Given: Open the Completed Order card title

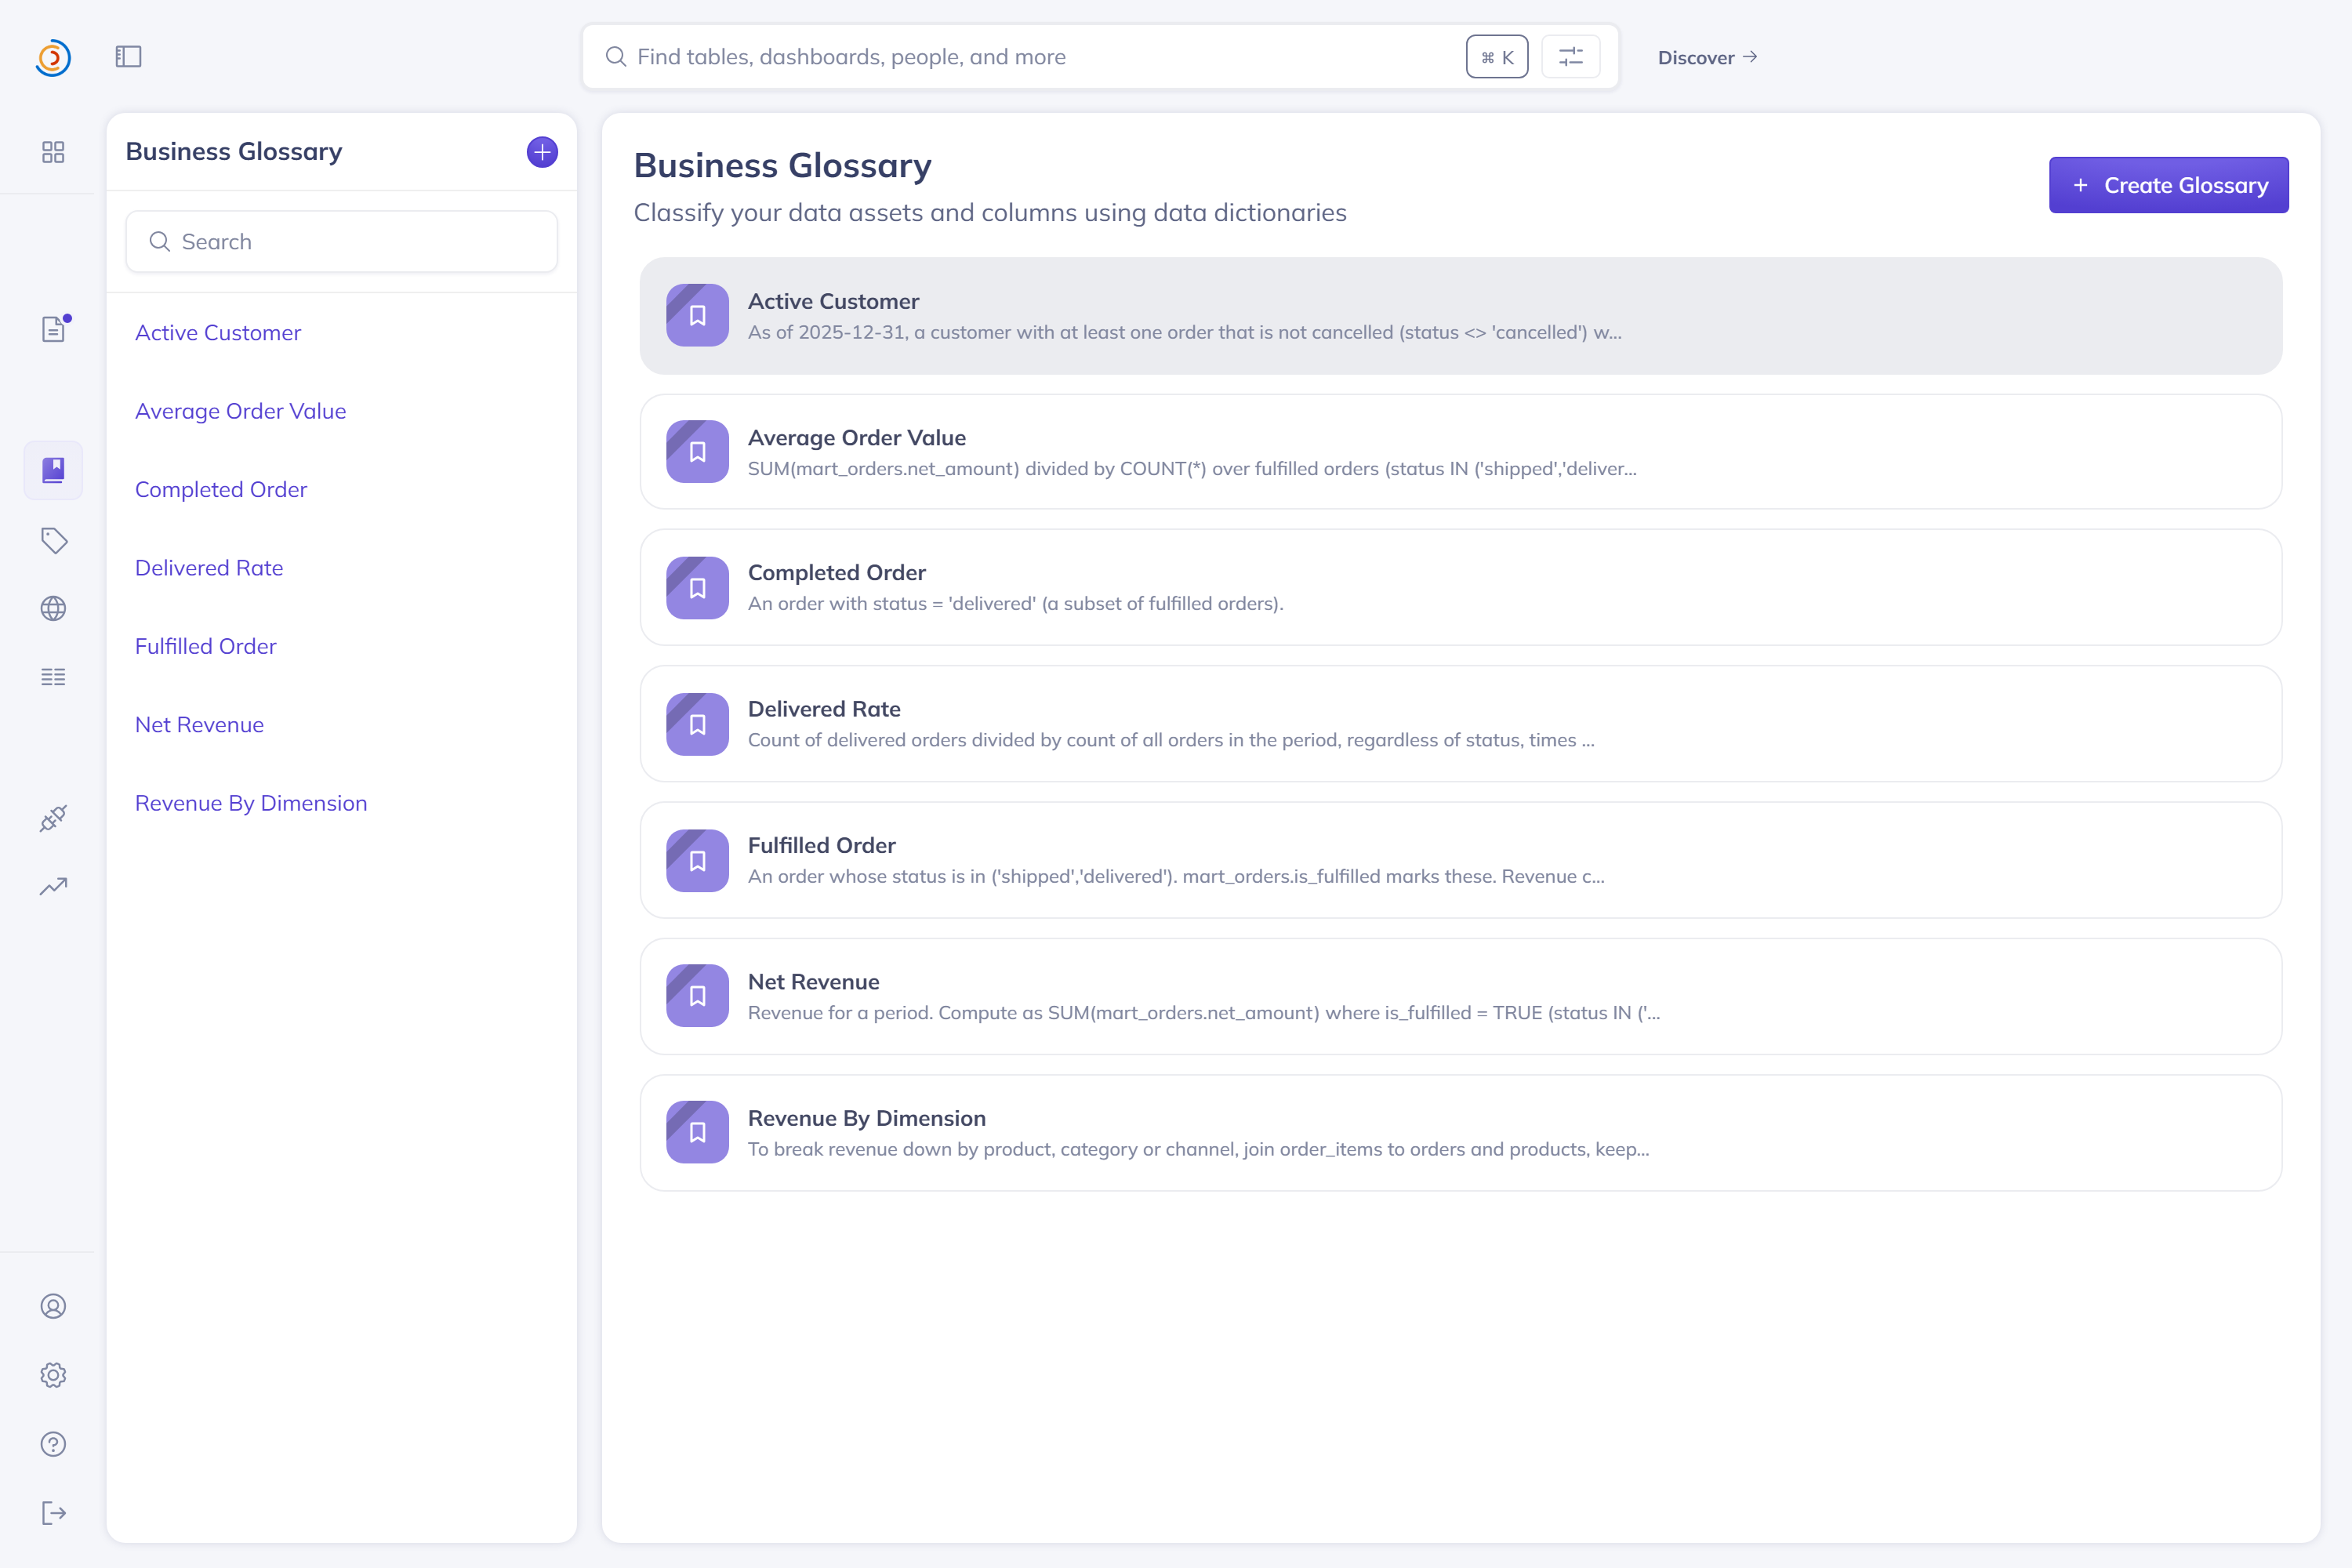Looking at the screenshot, I should 837,573.
